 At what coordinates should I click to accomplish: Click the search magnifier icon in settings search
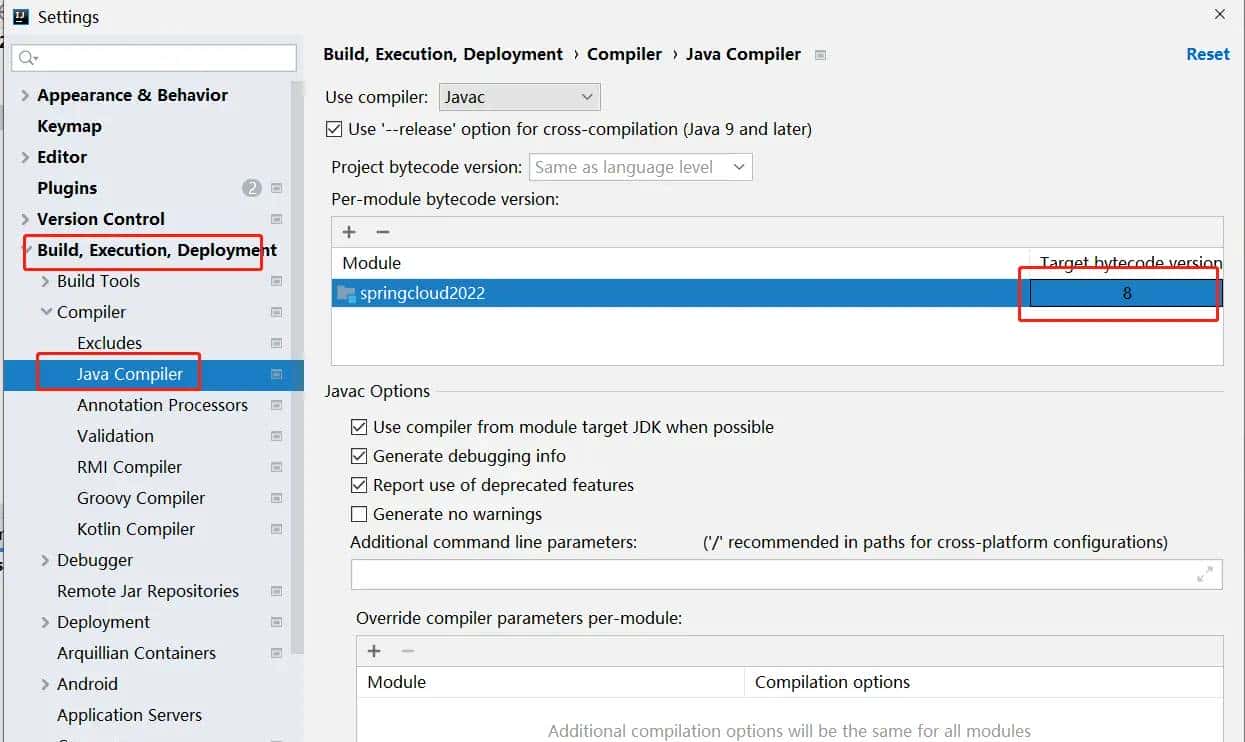pyautogui.click(x=27, y=58)
